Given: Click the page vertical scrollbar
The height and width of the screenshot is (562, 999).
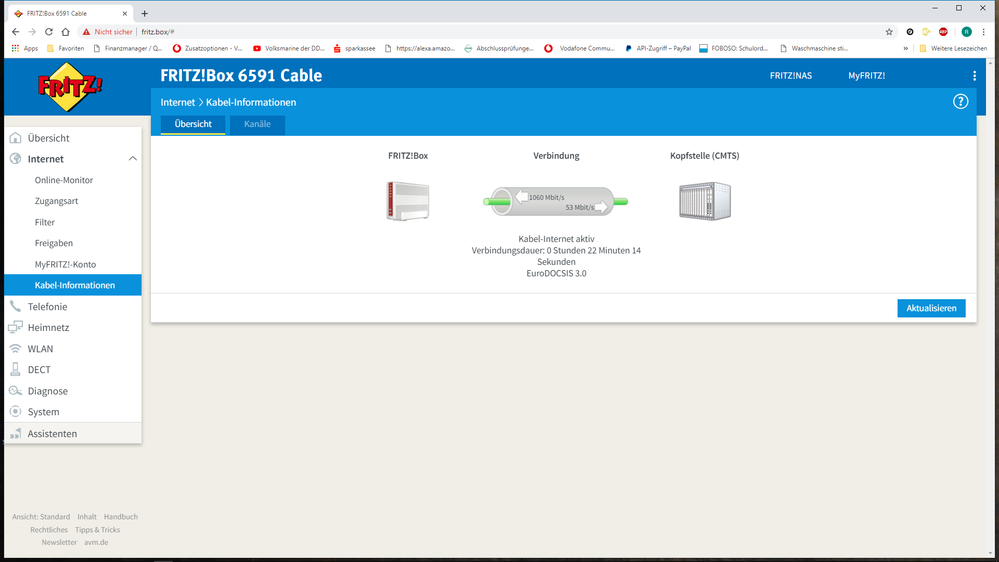Looking at the screenshot, I should [991, 306].
